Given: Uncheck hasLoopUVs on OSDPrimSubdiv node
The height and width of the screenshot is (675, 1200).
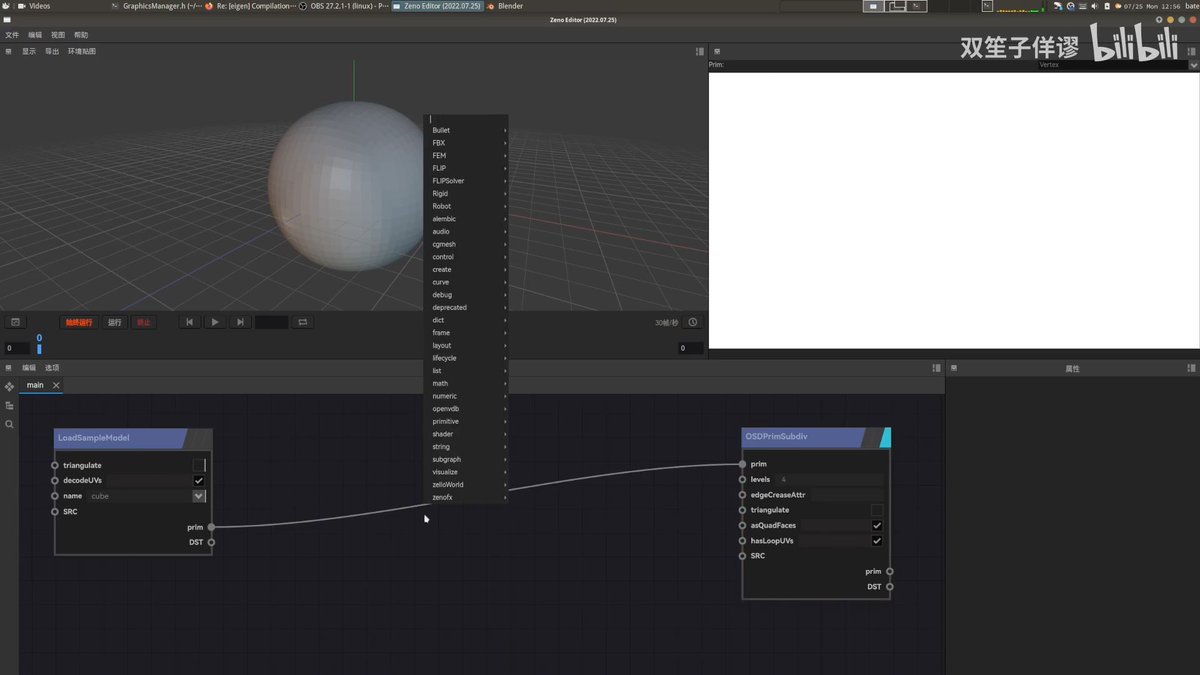Looking at the screenshot, I should (877, 541).
